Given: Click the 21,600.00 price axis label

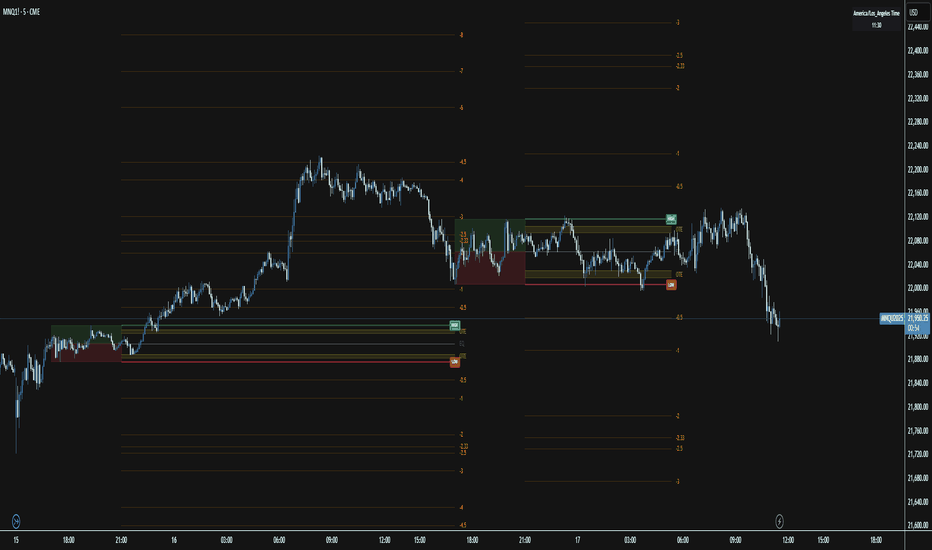Looking at the screenshot, I should [x=918, y=526].
